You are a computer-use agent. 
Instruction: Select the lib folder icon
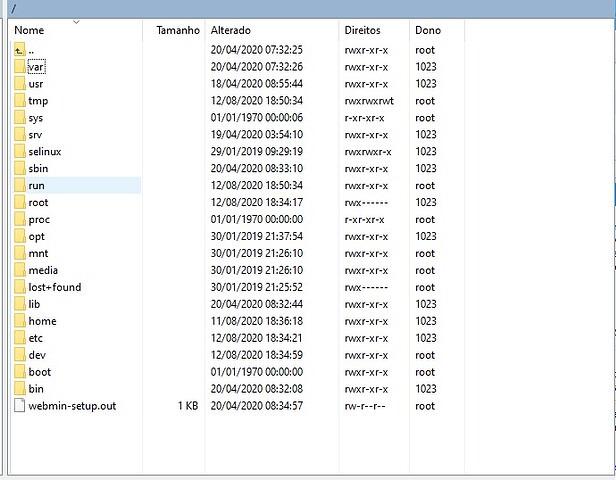pyautogui.click(x=19, y=304)
